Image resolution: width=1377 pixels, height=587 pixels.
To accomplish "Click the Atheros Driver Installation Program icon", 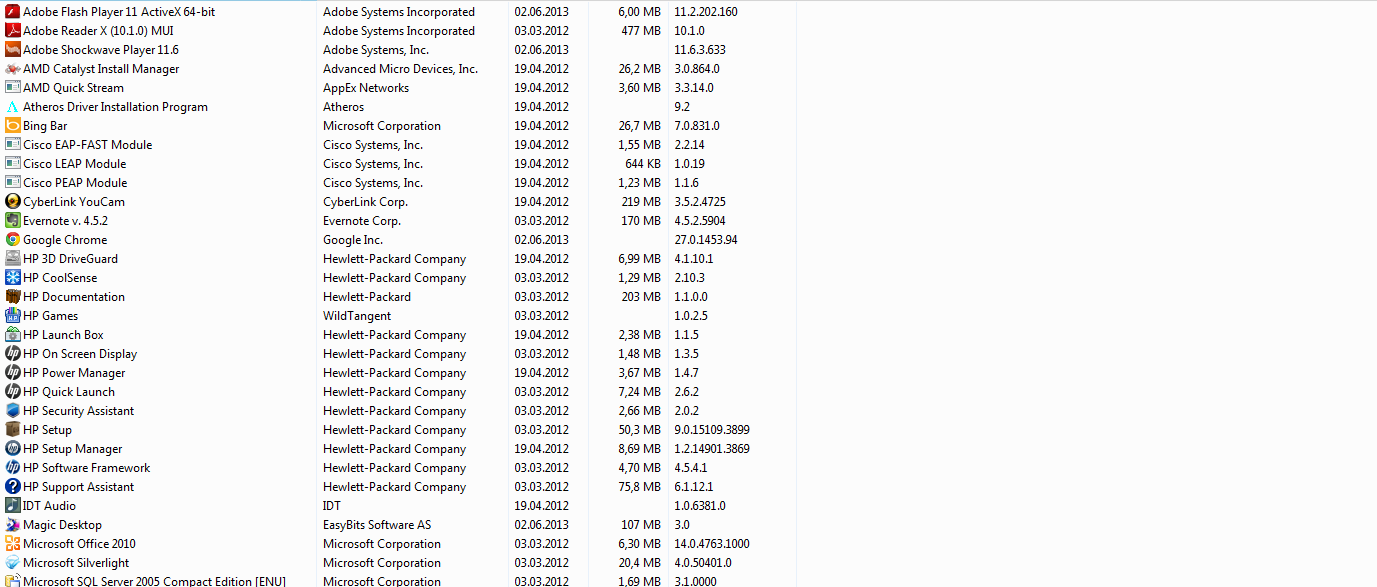I will [x=13, y=107].
